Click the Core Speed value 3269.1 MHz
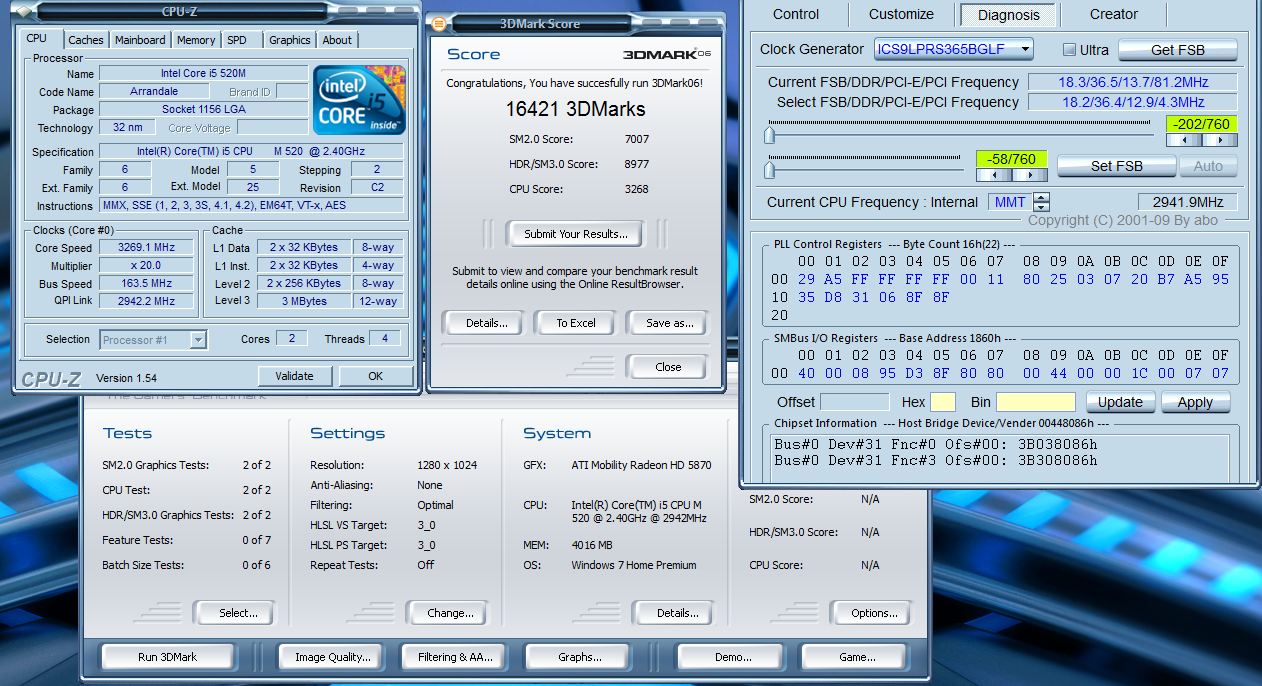 click(147, 247)
